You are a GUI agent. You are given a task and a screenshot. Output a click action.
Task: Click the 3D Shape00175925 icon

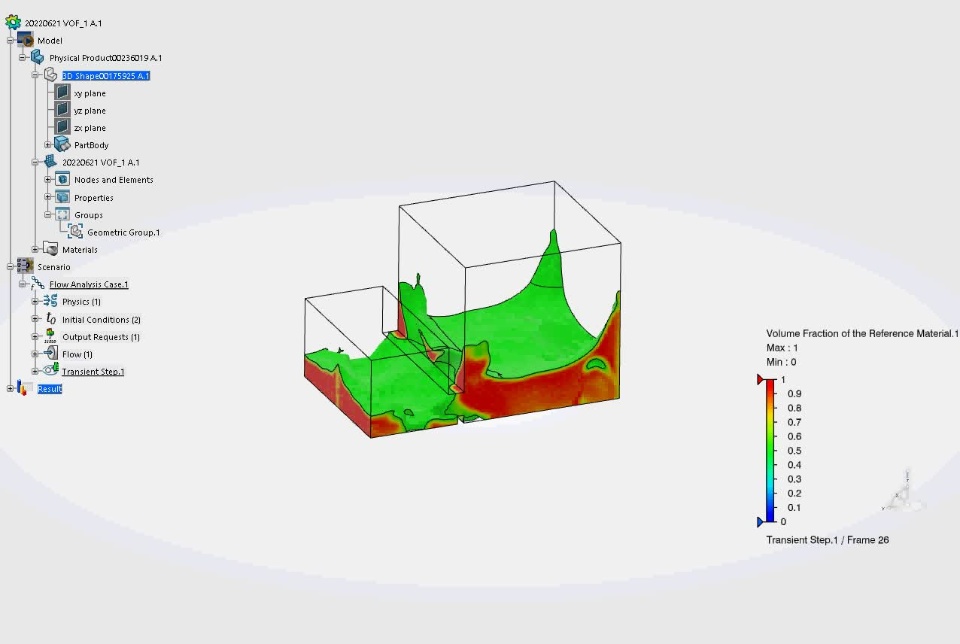(50, 75)
